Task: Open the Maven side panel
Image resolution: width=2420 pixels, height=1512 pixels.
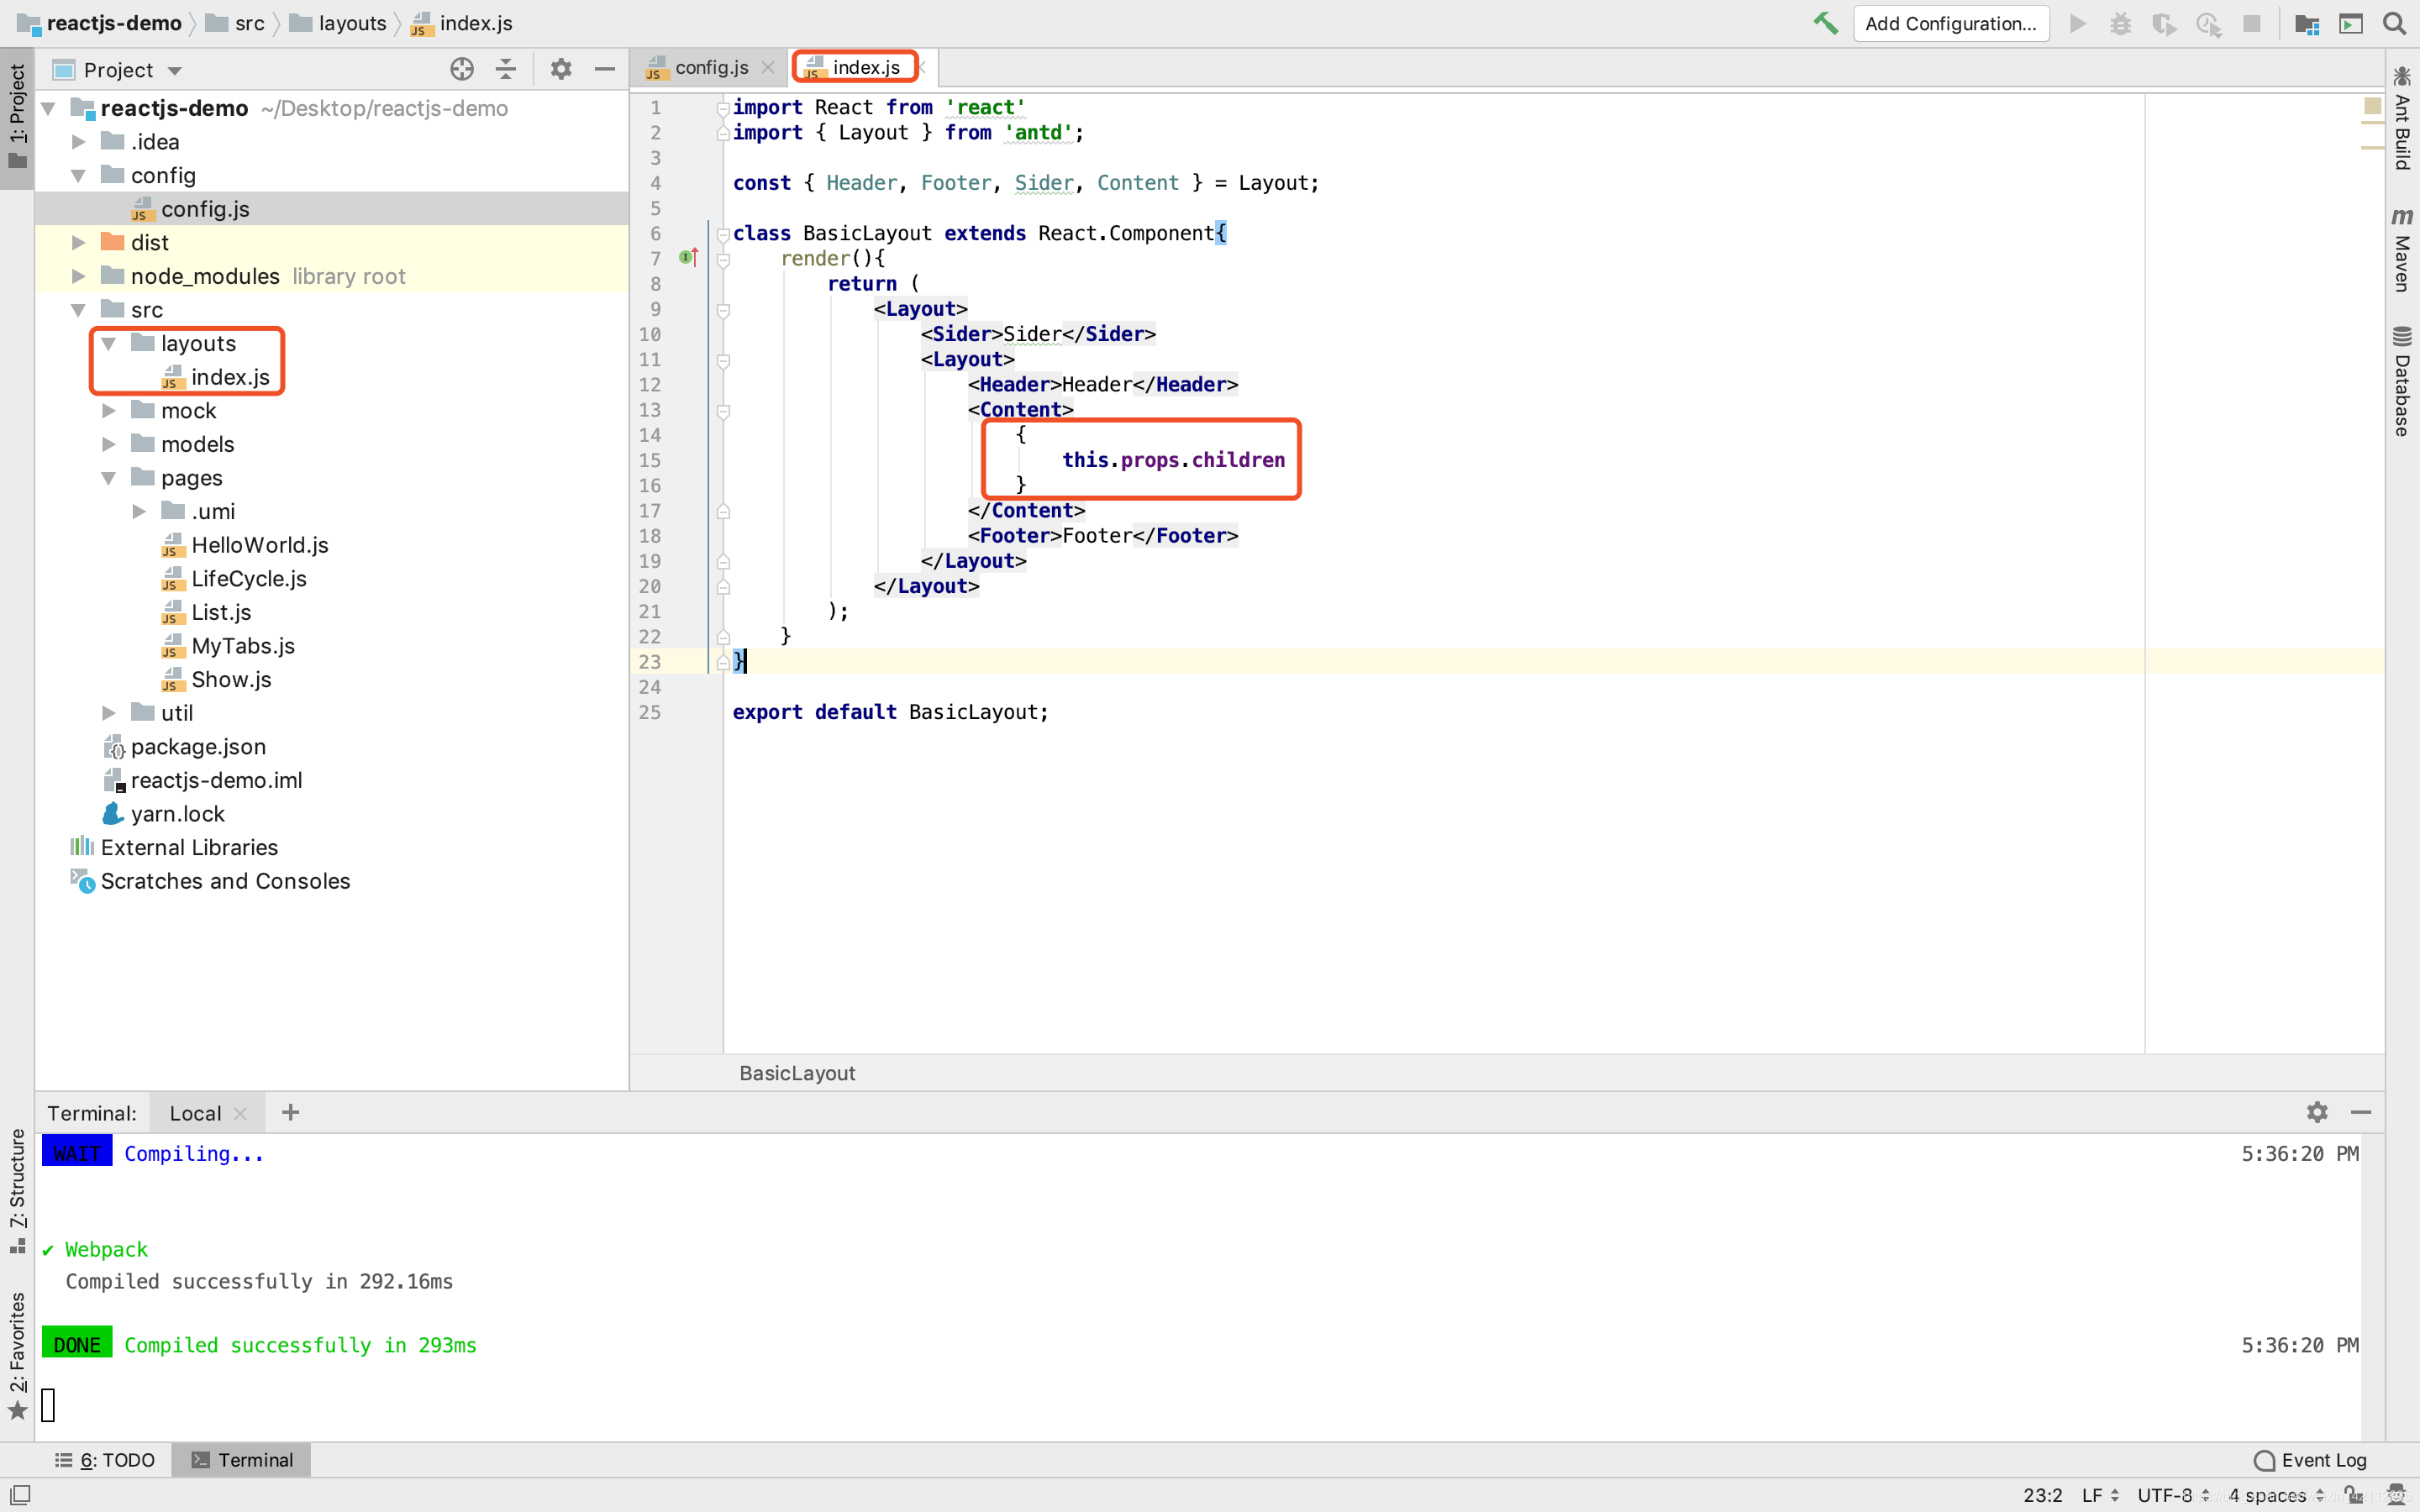Action: click(x=2402, y=250)
